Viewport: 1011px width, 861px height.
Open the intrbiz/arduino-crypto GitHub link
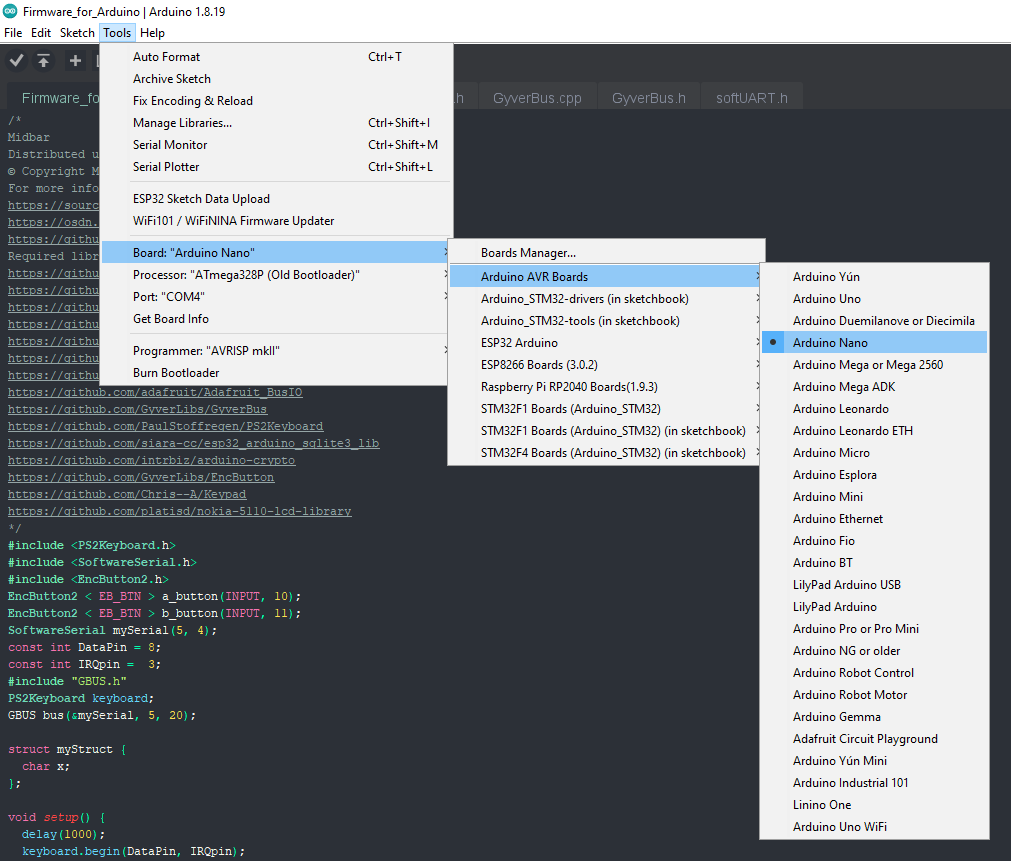tap(152, 460)
